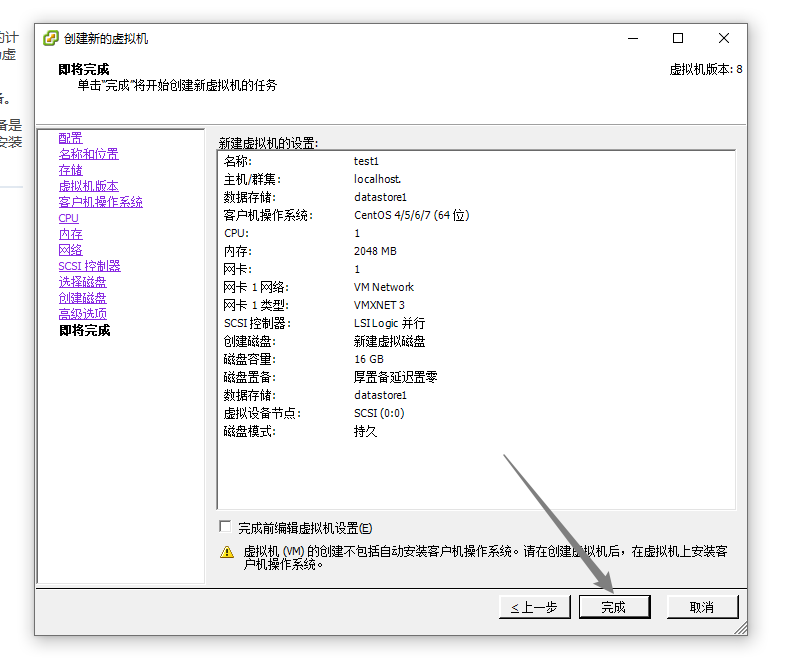Image resolution: width=806 pixels, height=662 pixels.
Task: Open the 虚拟机版本 wizard step
Action: (89, 185)
